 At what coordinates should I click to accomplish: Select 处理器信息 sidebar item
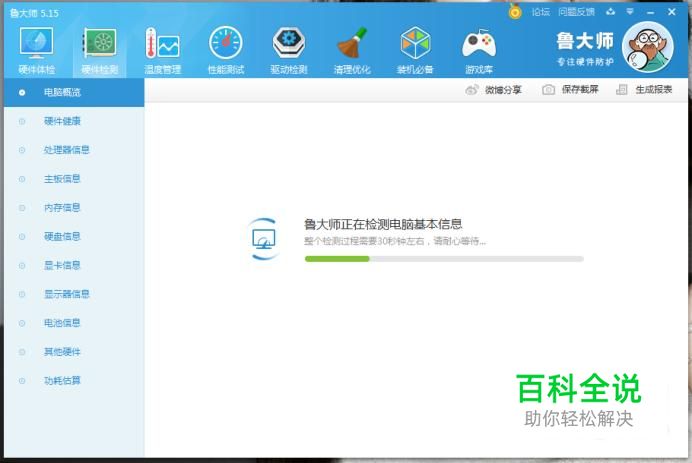(74, 150)
